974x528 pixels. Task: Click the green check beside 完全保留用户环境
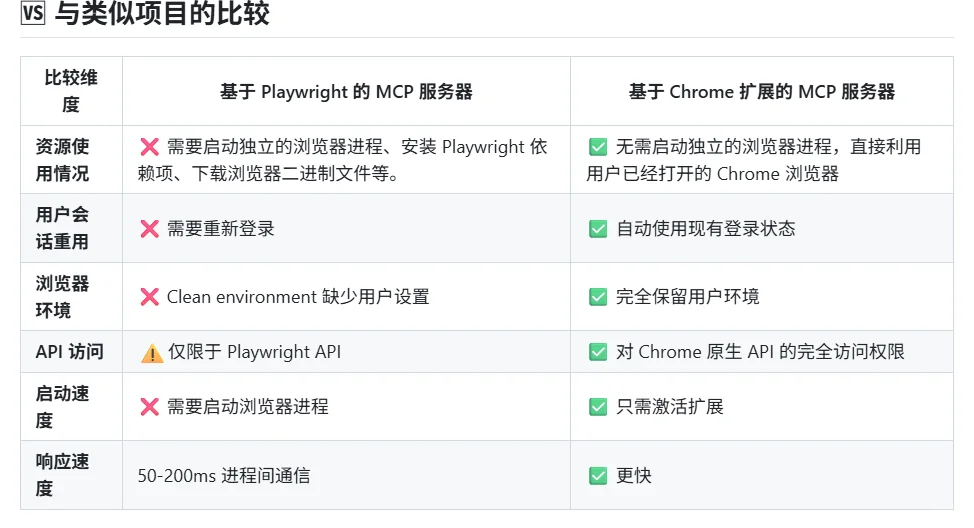coord(598,297)
